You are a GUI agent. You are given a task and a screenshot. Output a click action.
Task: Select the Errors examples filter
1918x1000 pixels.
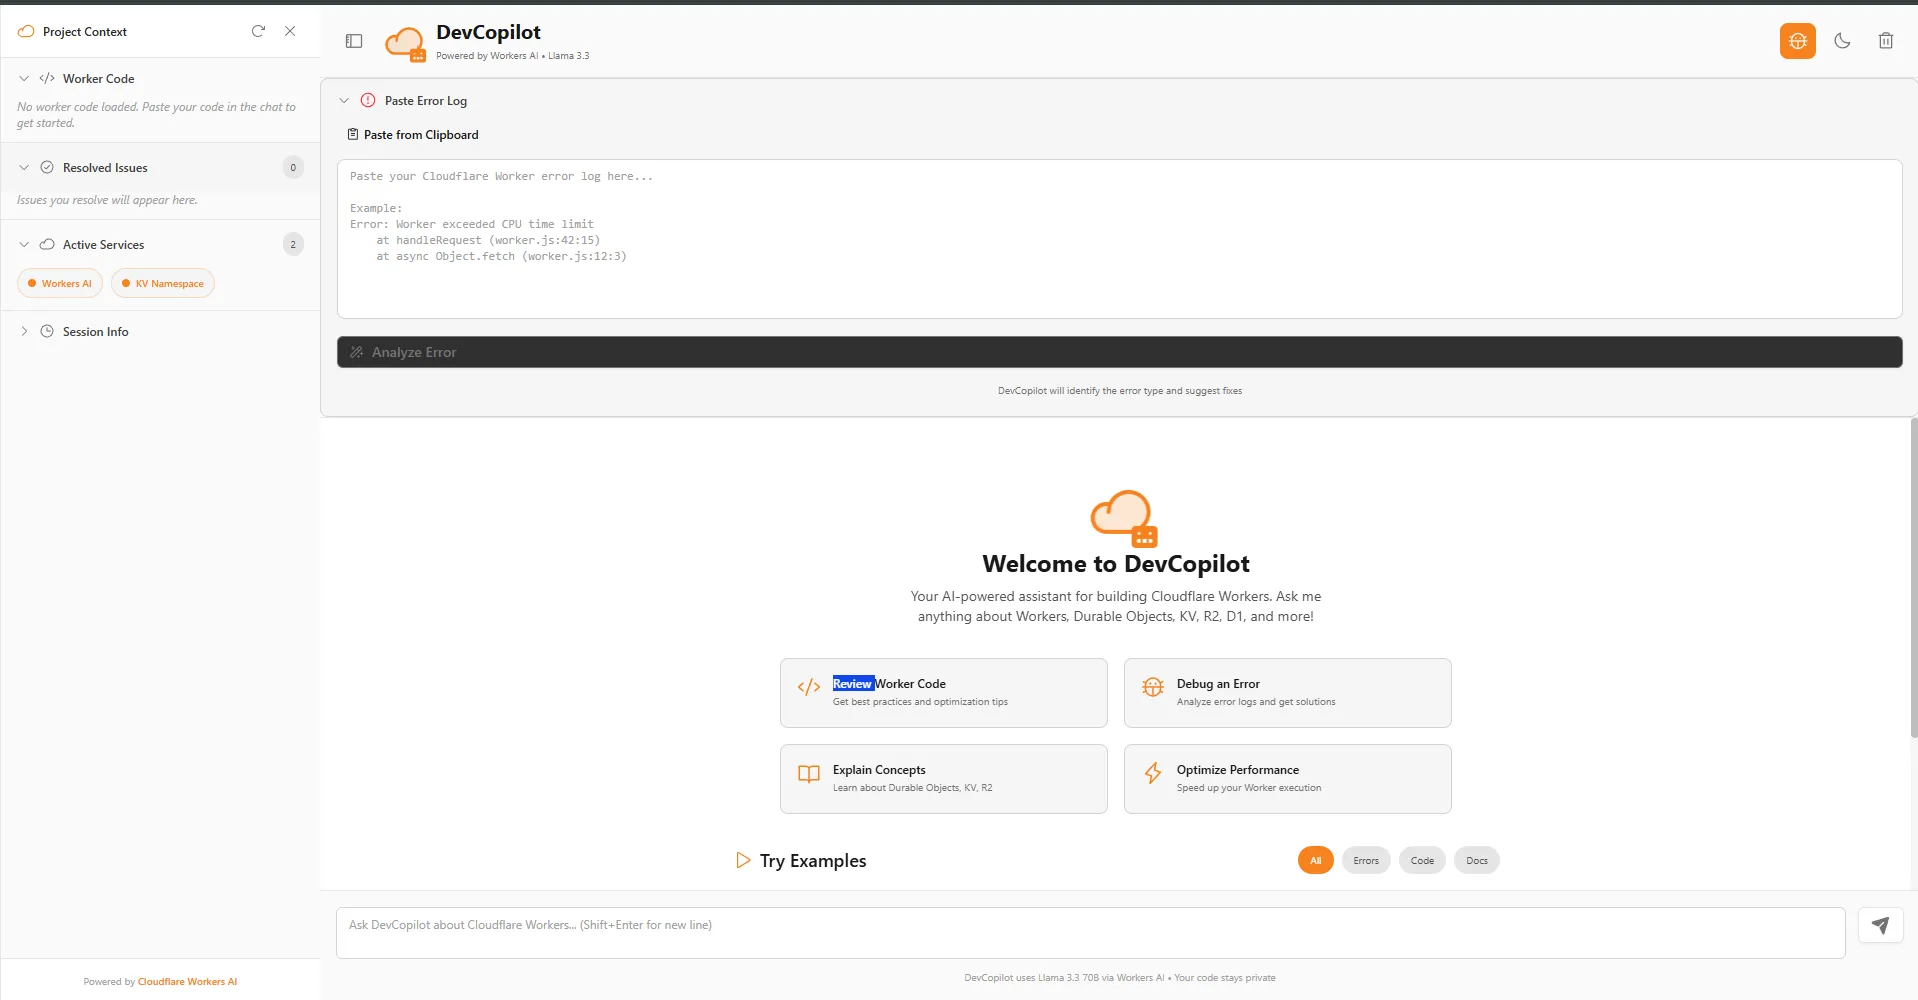(1366, 860)
